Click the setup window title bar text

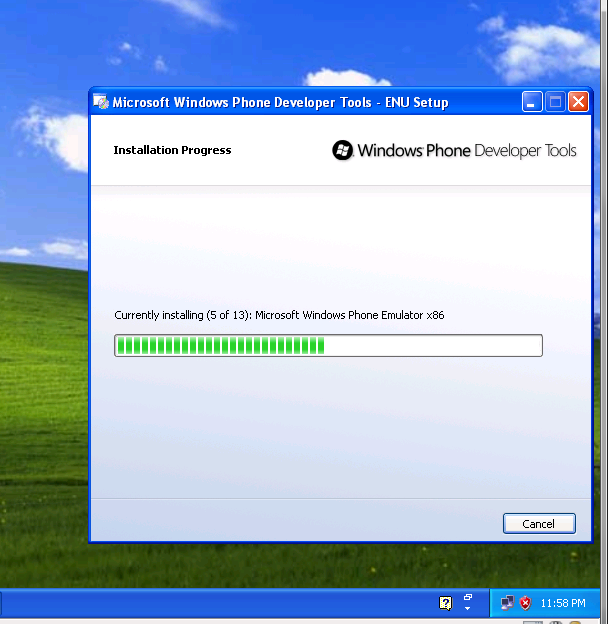tap(280, 102)
